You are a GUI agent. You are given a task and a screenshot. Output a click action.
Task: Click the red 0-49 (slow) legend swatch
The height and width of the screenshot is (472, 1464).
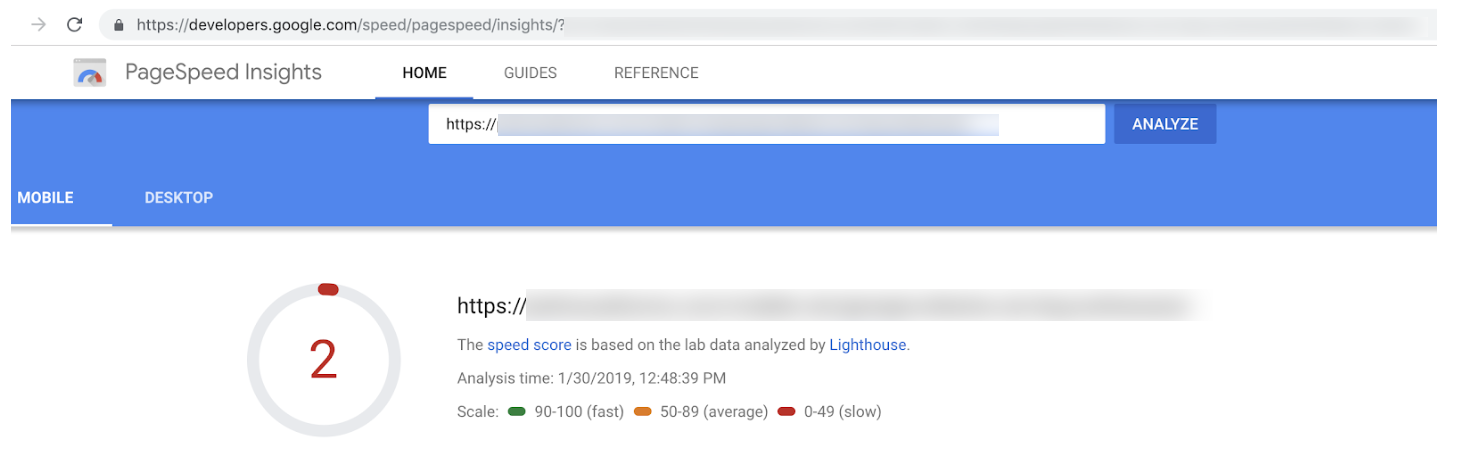pos(786,411)
